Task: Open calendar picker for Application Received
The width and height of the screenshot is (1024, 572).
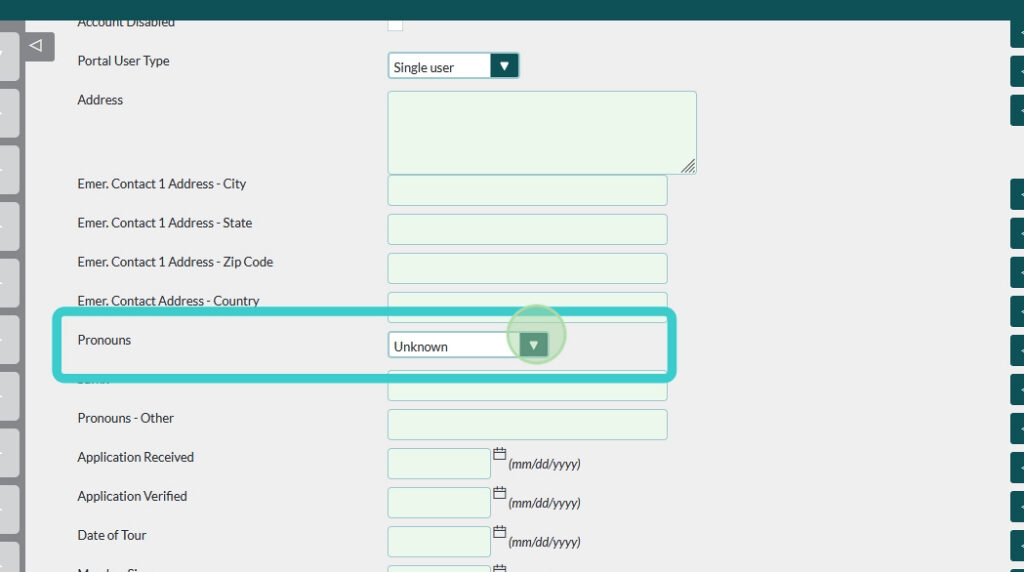Action: pos(500,454)
